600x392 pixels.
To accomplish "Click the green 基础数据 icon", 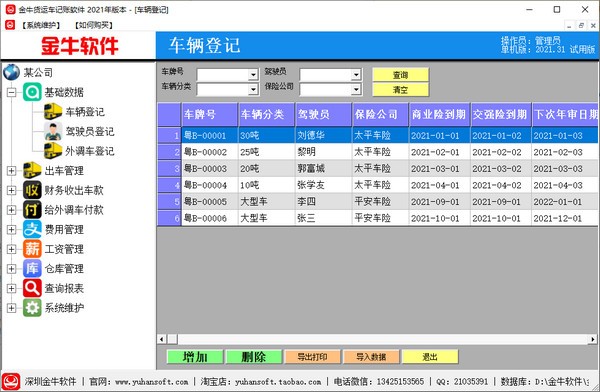I will pos(32,92).
